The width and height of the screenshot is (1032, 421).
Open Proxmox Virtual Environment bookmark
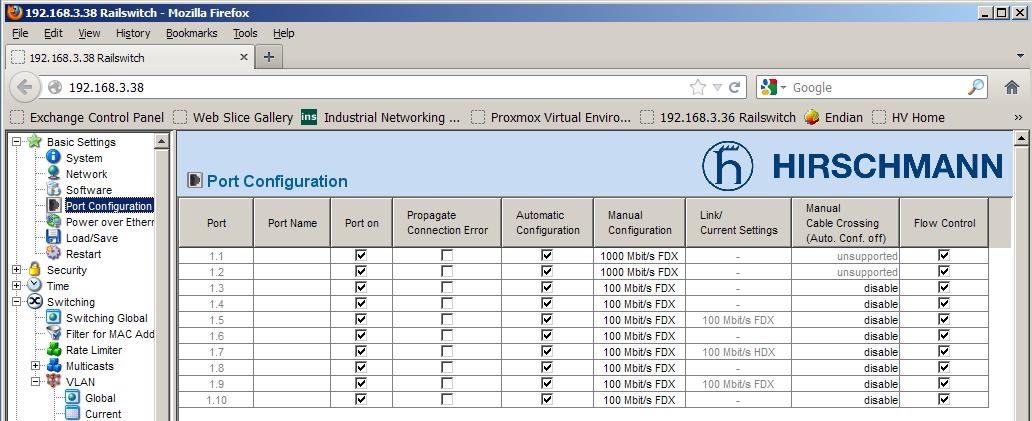(552, 118)
